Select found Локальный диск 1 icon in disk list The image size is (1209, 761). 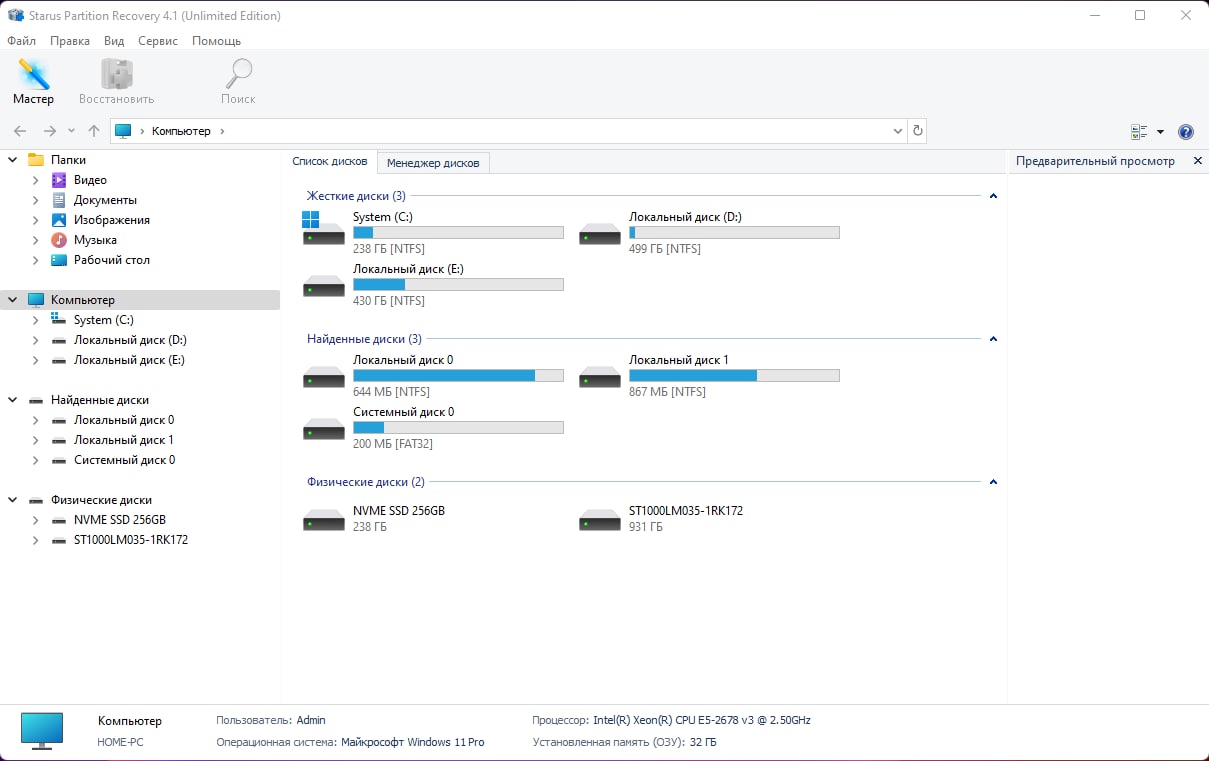pyautogui.click(x=600, y=377)
